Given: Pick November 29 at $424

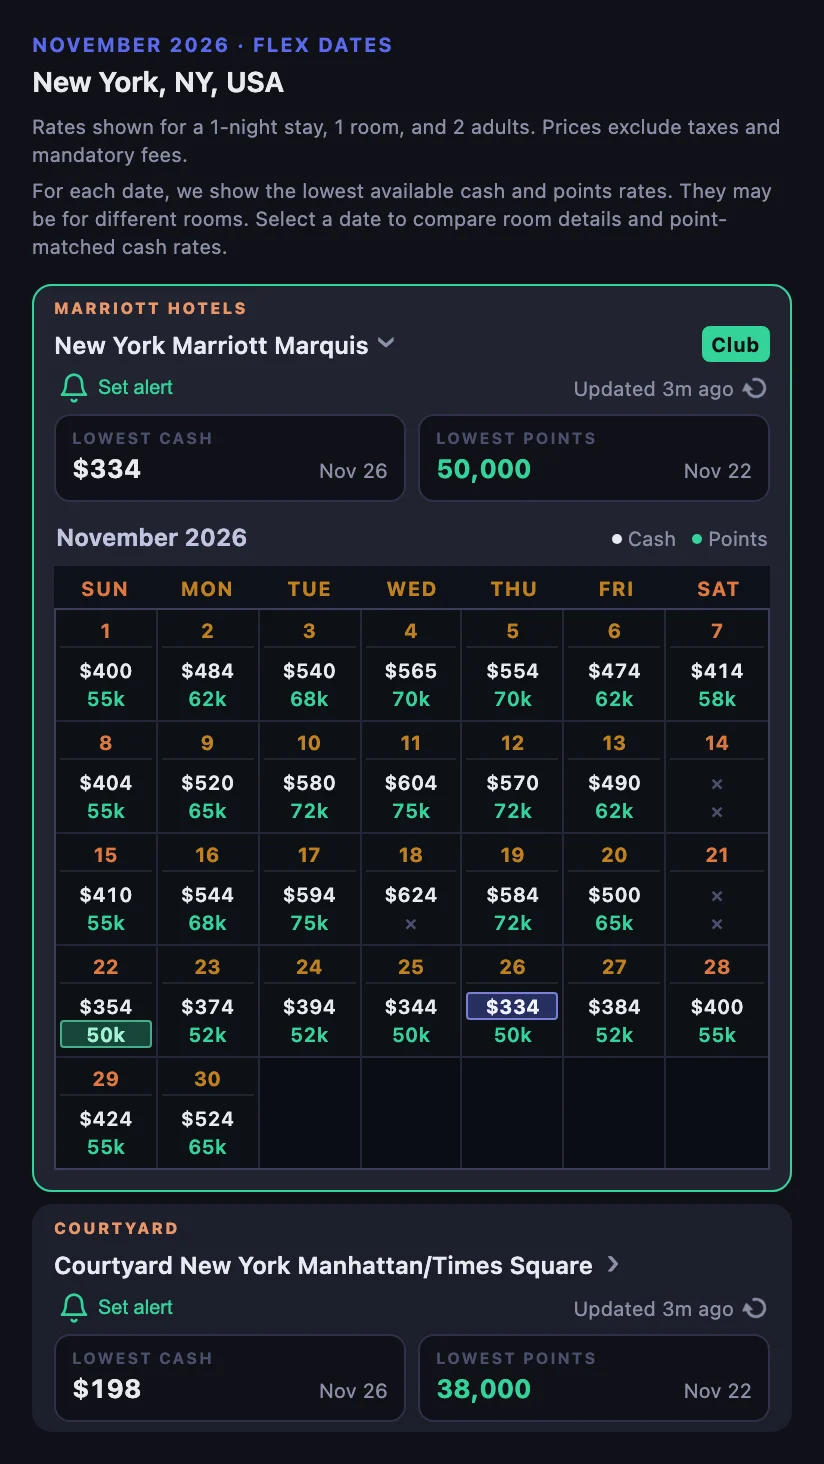Looking at the screenshot, I should [106, 1113].
